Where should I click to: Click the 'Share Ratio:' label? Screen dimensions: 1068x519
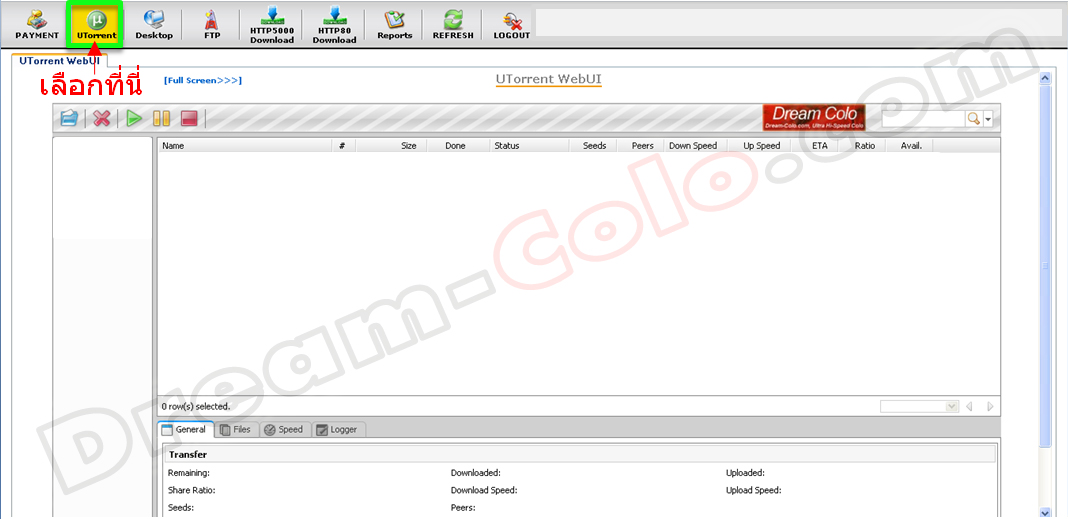point(191,490)
